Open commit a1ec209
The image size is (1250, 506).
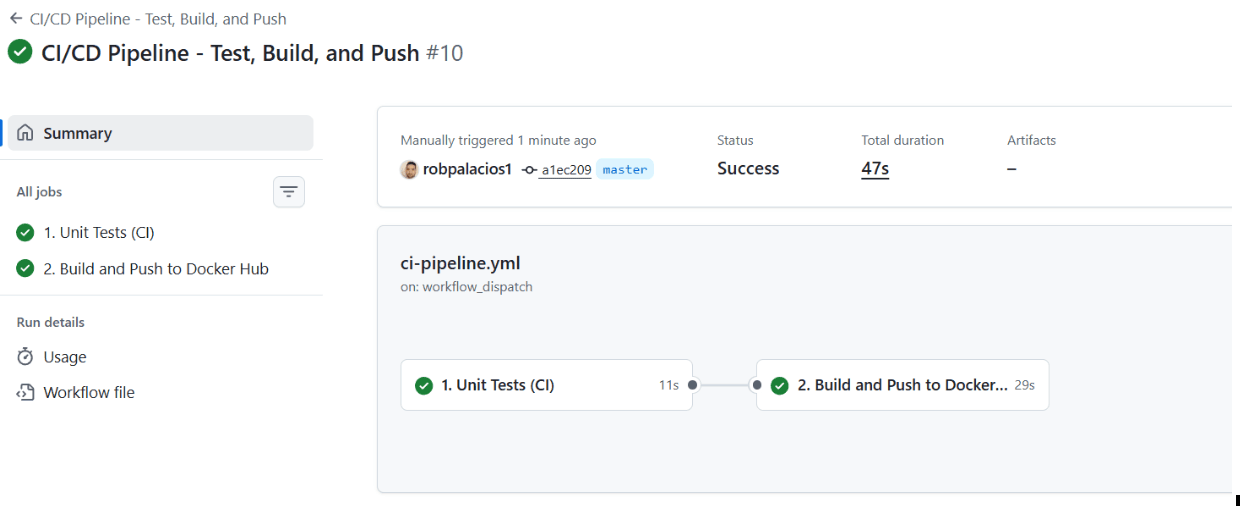click(x=565, y=170)
